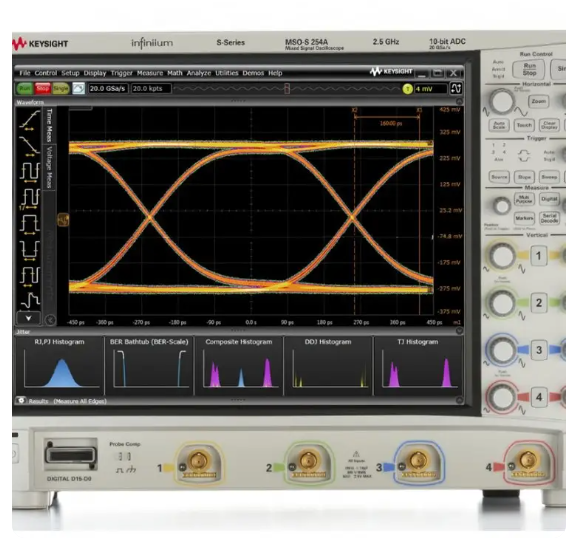
Task: Tap the Digital D15-D0 connector port
Action: (x=71, y=455)
